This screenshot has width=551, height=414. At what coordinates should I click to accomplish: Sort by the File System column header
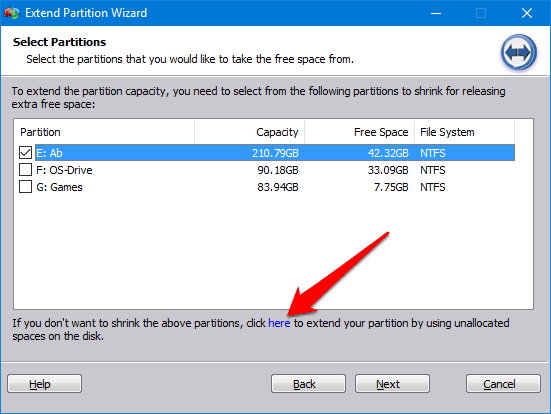pyautogui.click(x=465, y=132)
